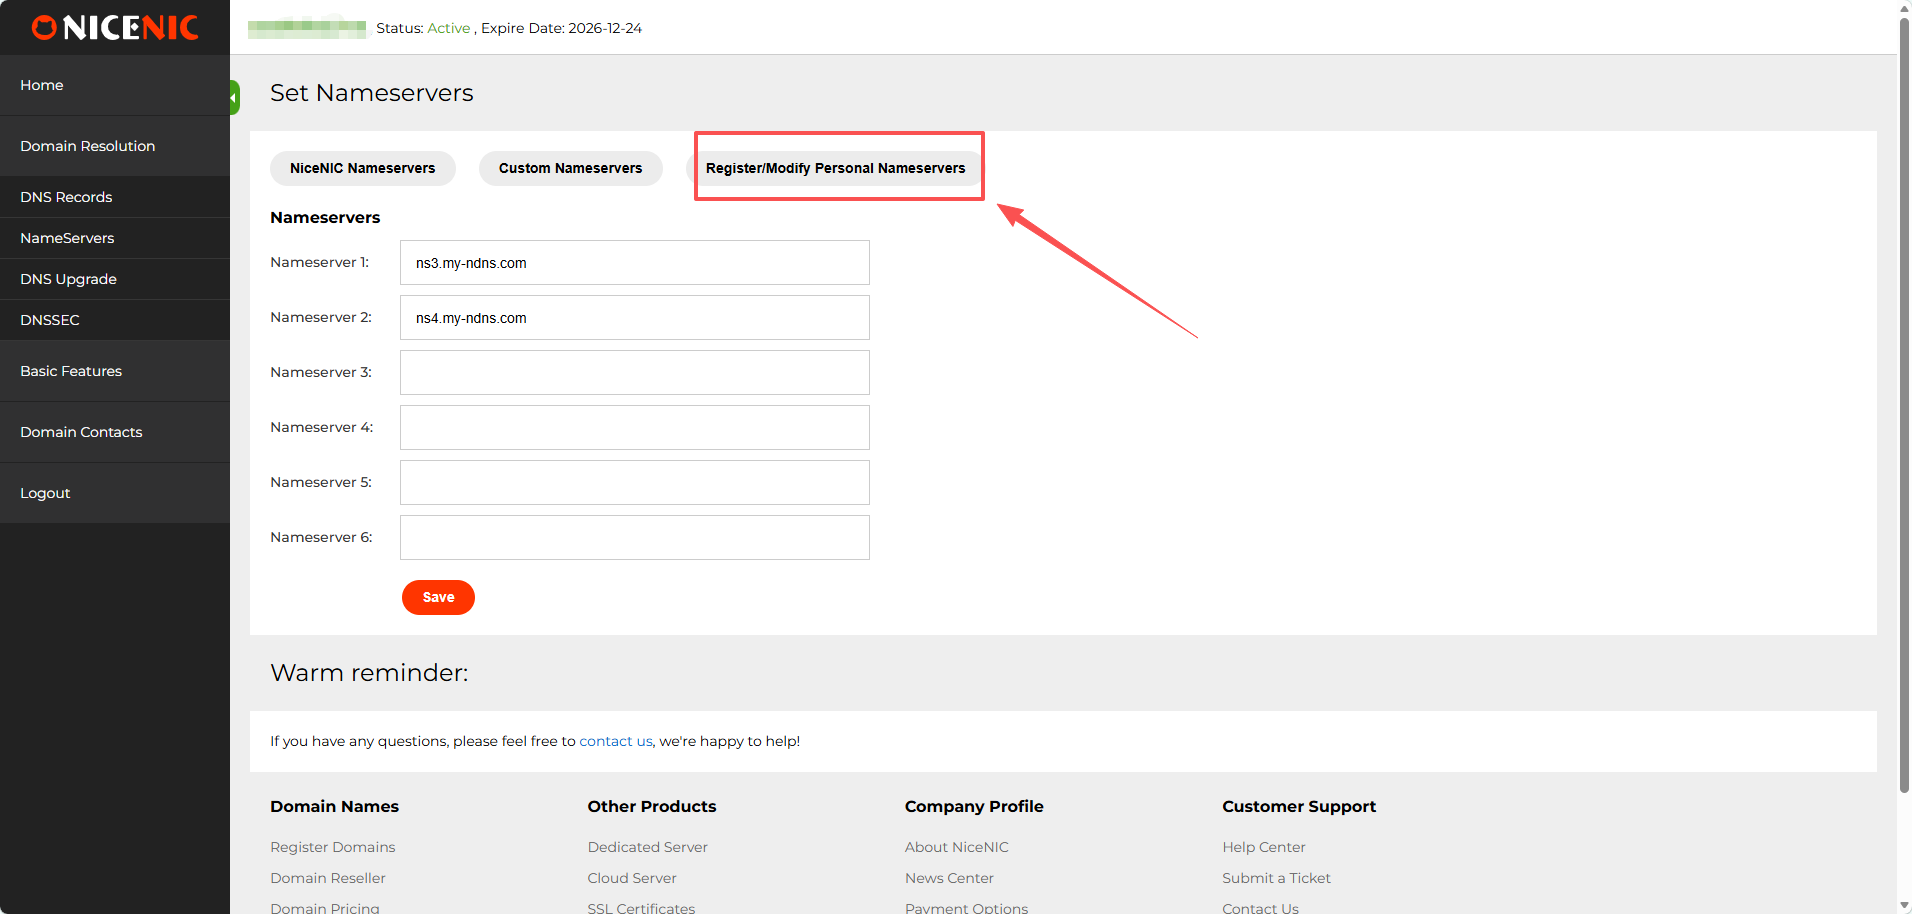The height and width of the screenshot is (914, 1912).
Task: Focus the Nameserver 3 input box
Action: point(634,373)
